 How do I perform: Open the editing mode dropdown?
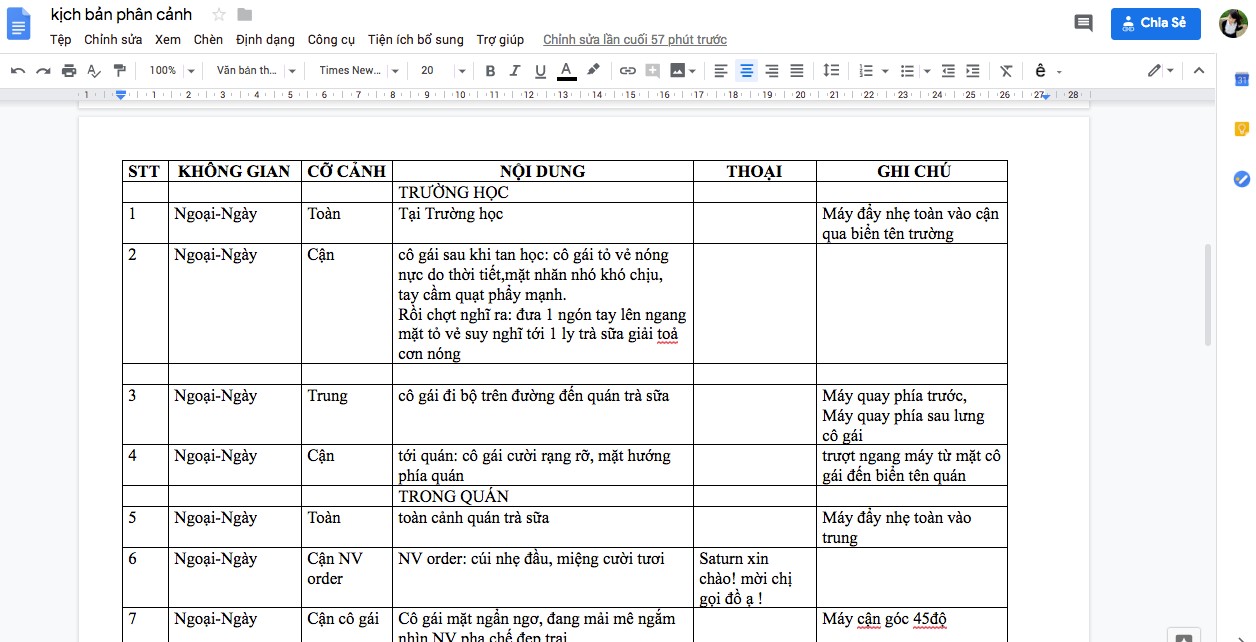(x=1160, y=71)
